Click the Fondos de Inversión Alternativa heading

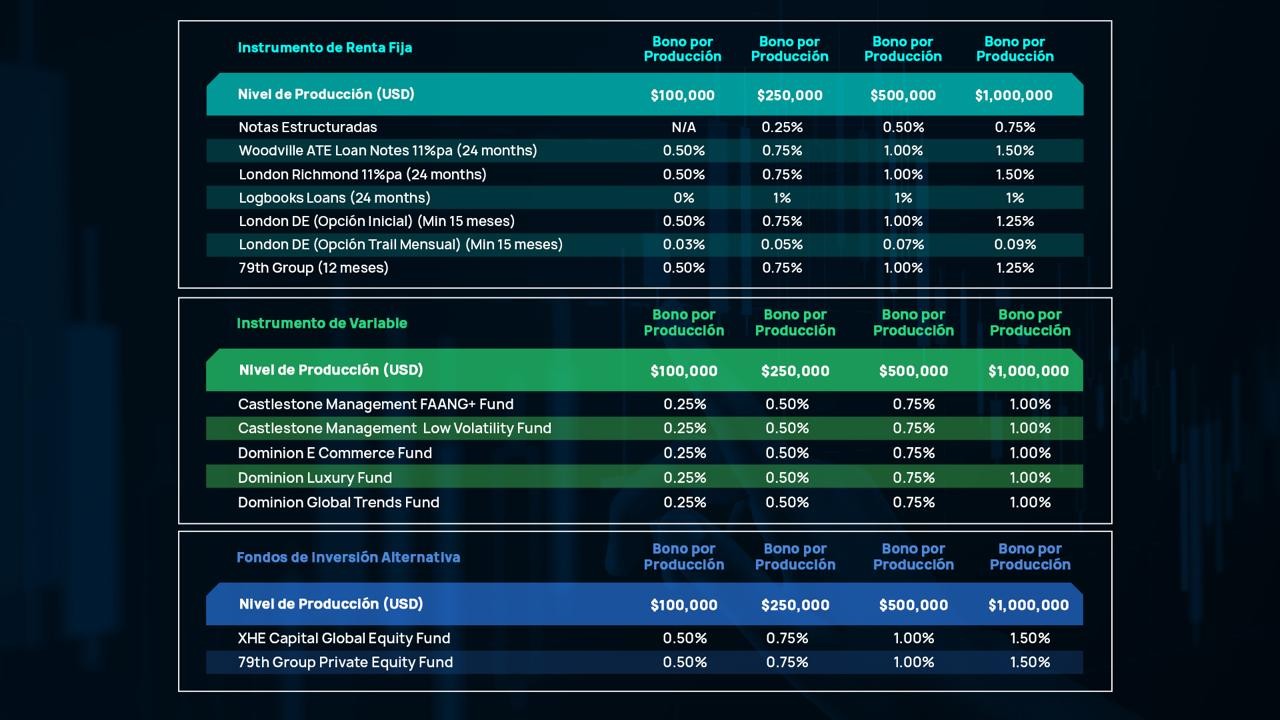point(348,557)
